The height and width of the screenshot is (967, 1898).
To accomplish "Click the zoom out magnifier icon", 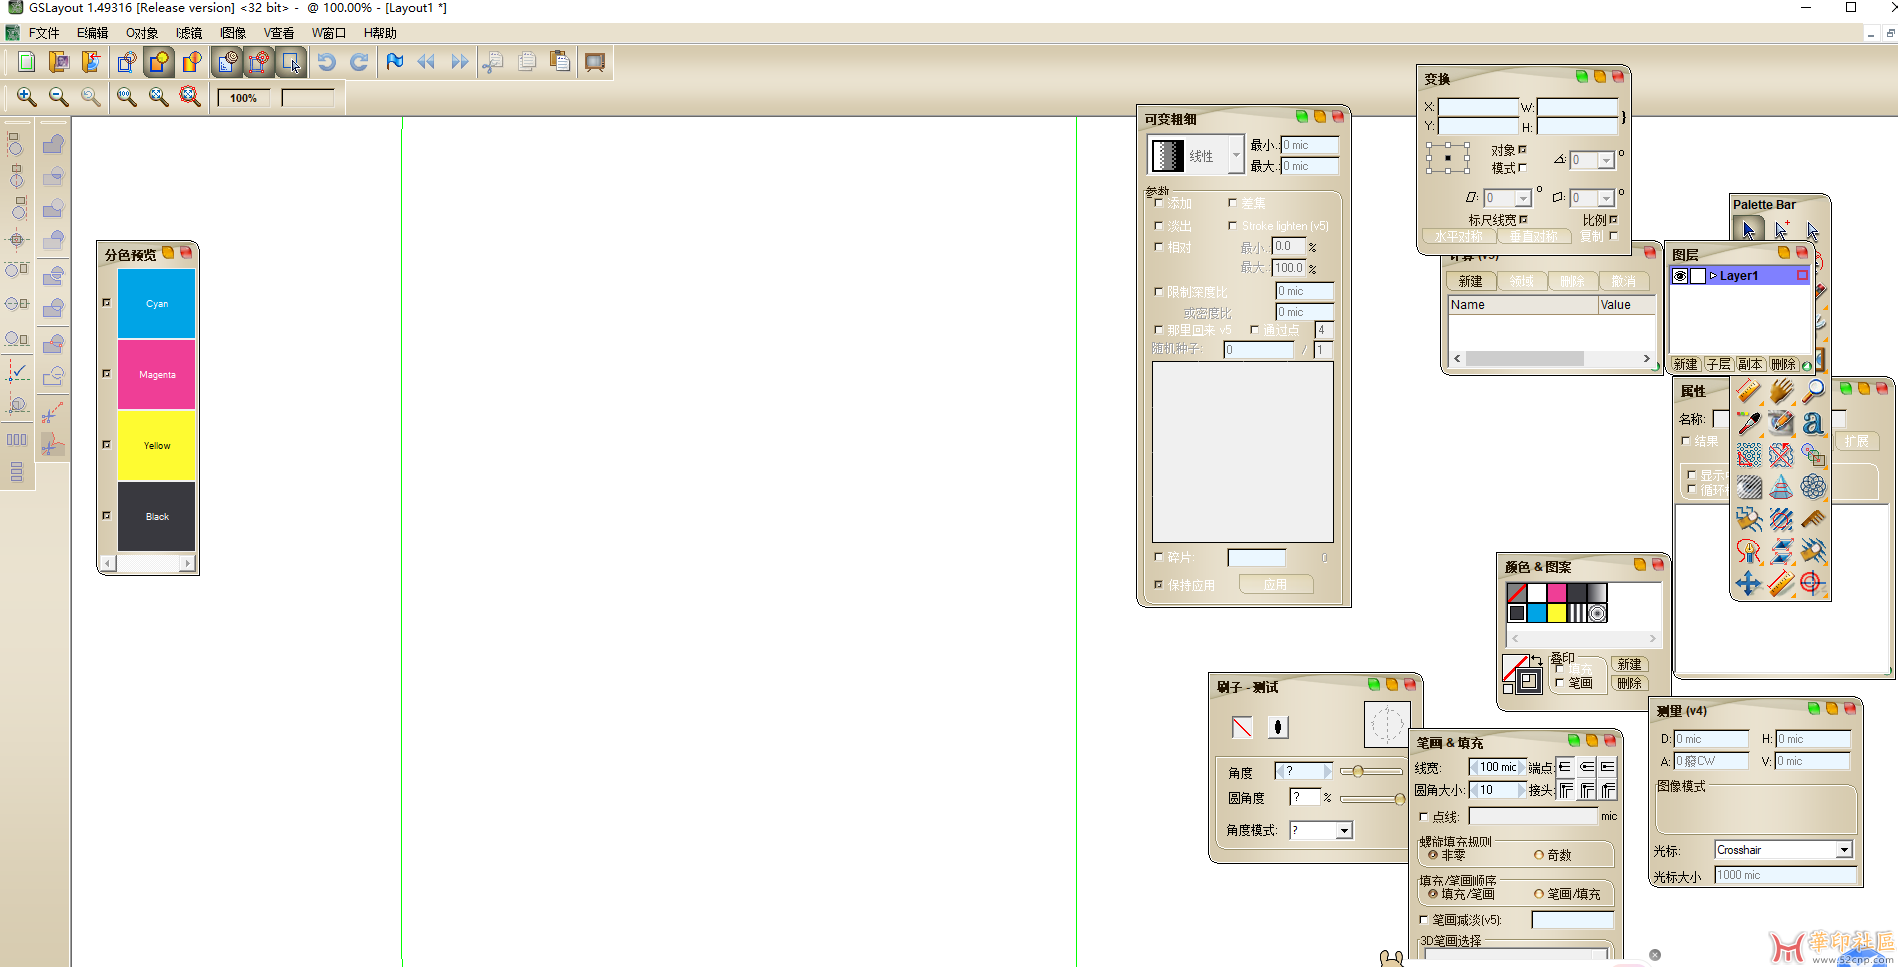I will 59,97.
